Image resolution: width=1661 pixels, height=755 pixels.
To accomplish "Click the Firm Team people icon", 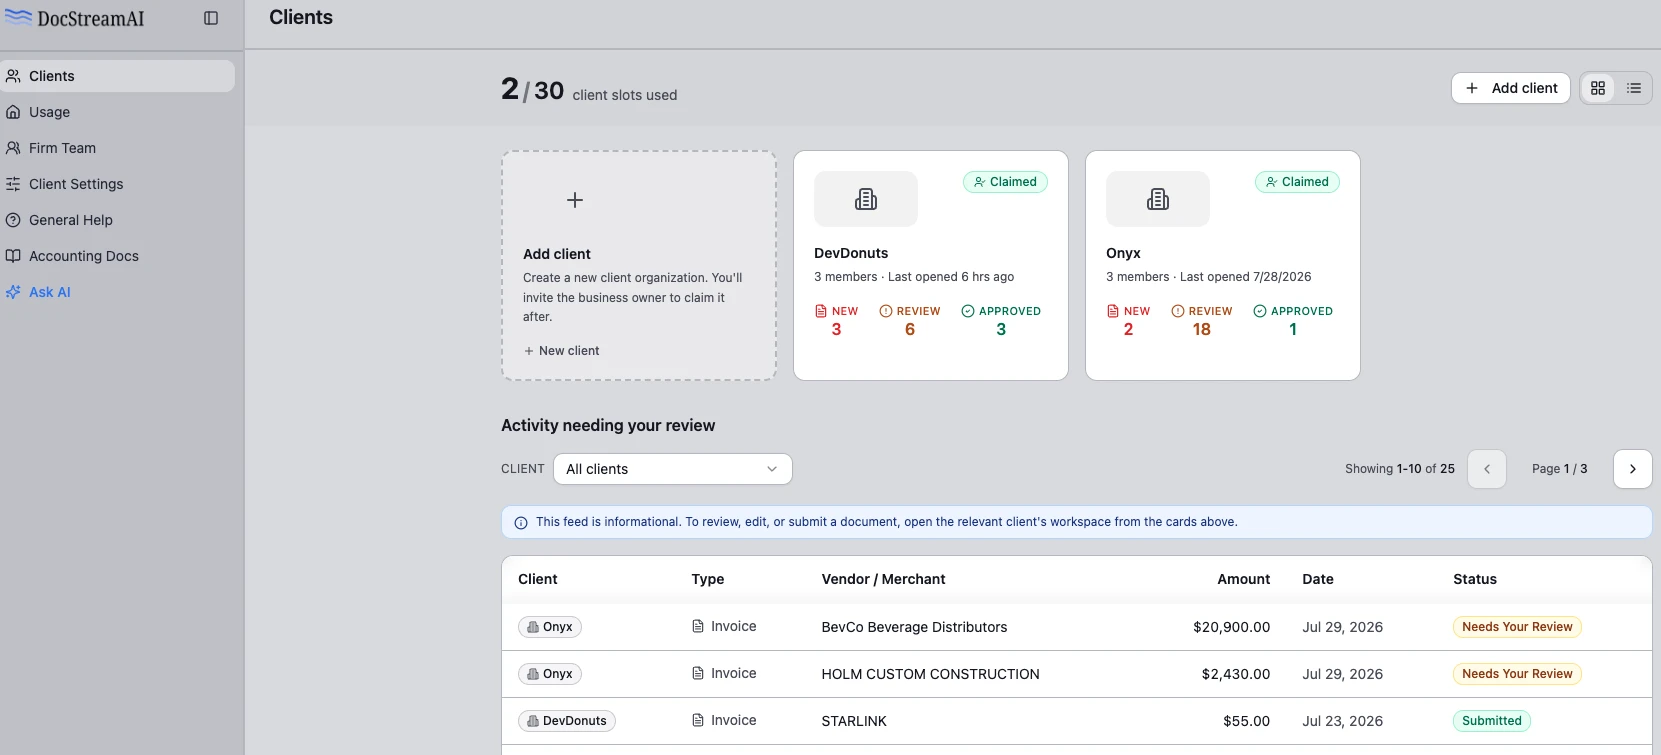I will [x=13, y=148].
